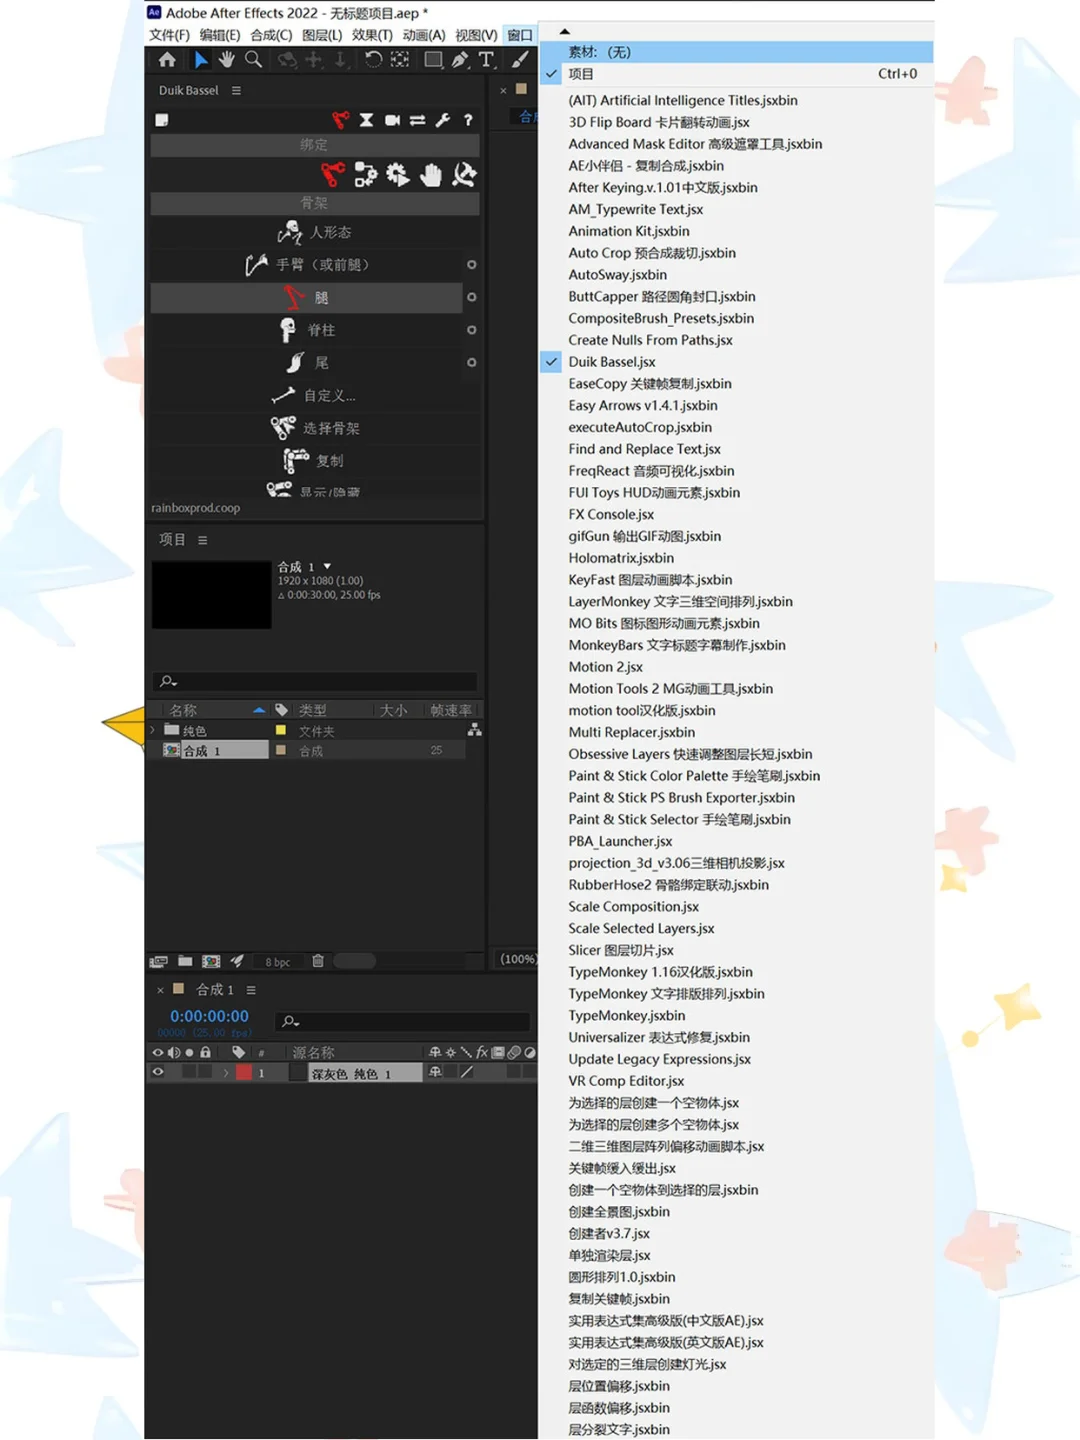The height and width of the screenshot is (1440, 1080).
Task: Open Duik Bassel panel hamburger menu
Action: click(237, 90)
